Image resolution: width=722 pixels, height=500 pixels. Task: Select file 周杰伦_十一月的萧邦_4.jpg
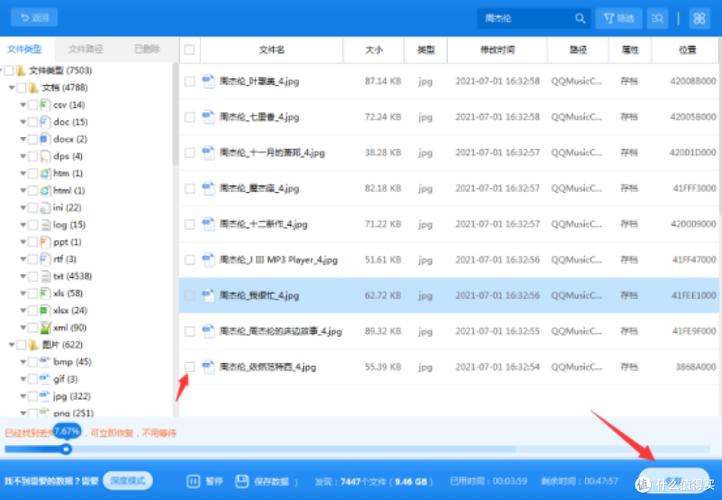(272, 153)
